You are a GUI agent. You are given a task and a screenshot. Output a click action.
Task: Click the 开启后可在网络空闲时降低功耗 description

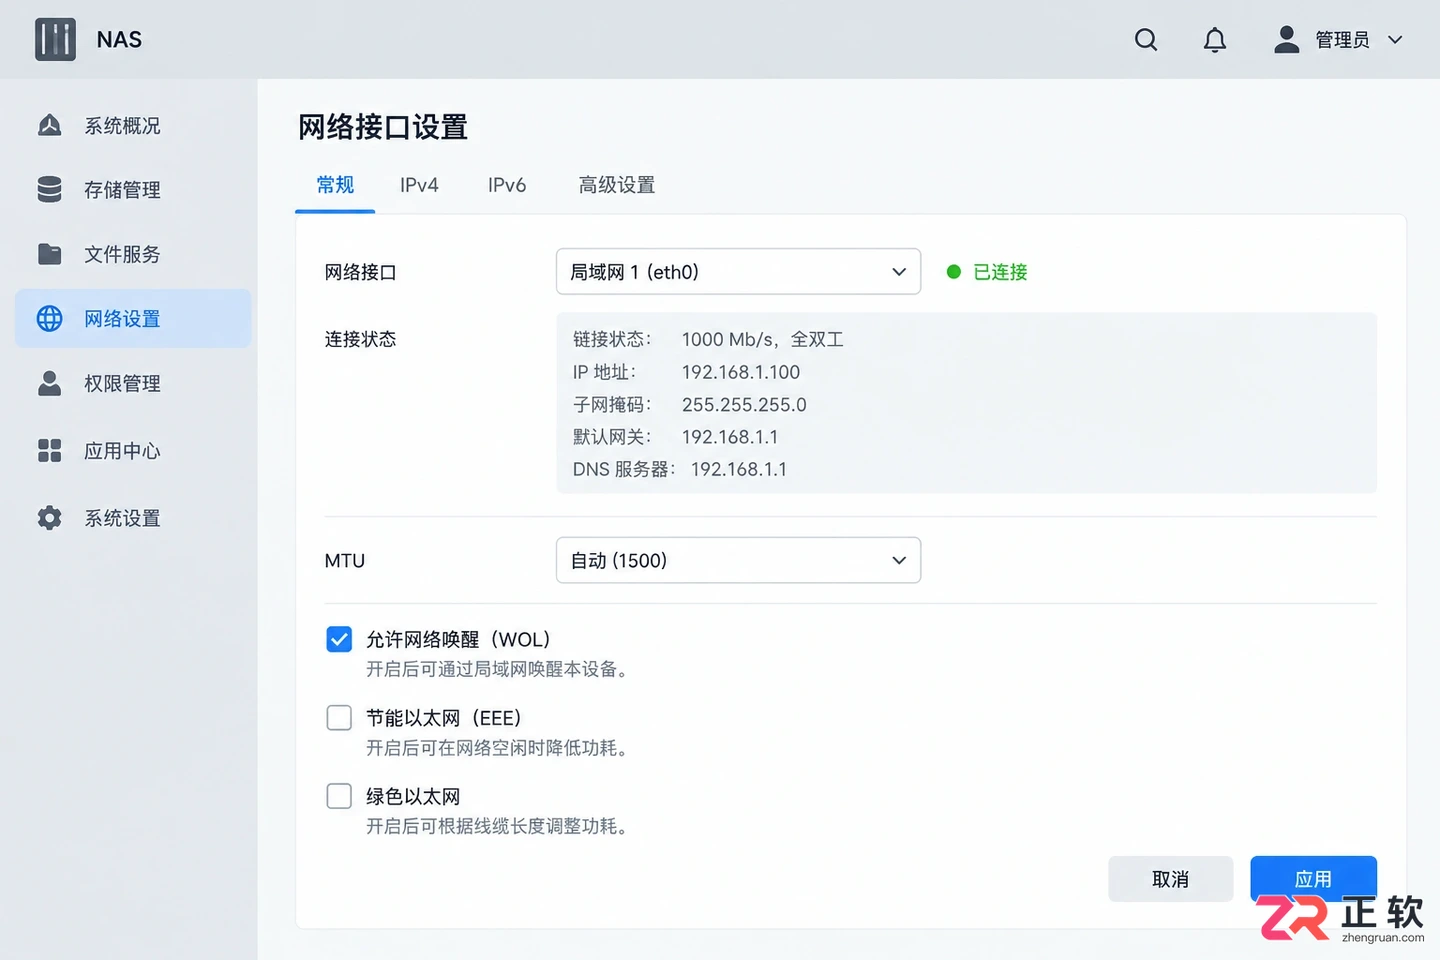pyautogui.click(x=497, y=748)
